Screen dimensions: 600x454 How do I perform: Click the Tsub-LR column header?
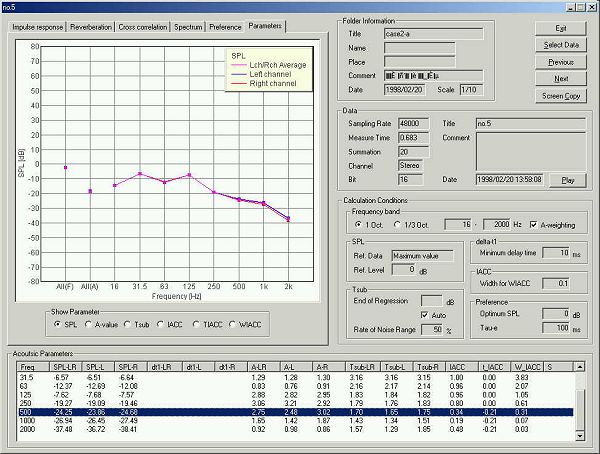click(364, 367)
